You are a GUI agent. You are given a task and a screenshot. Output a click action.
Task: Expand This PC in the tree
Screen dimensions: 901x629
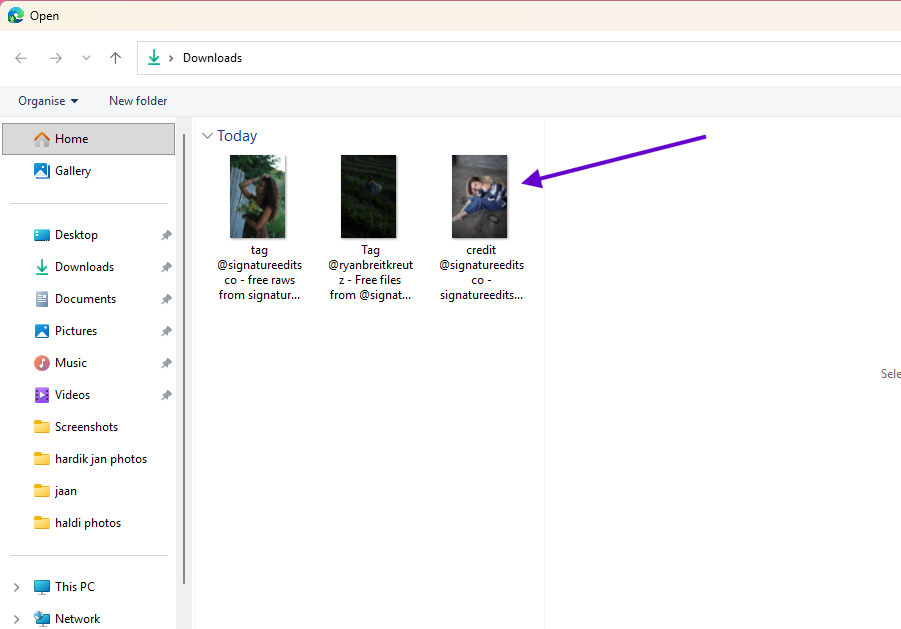click(16, 586)
